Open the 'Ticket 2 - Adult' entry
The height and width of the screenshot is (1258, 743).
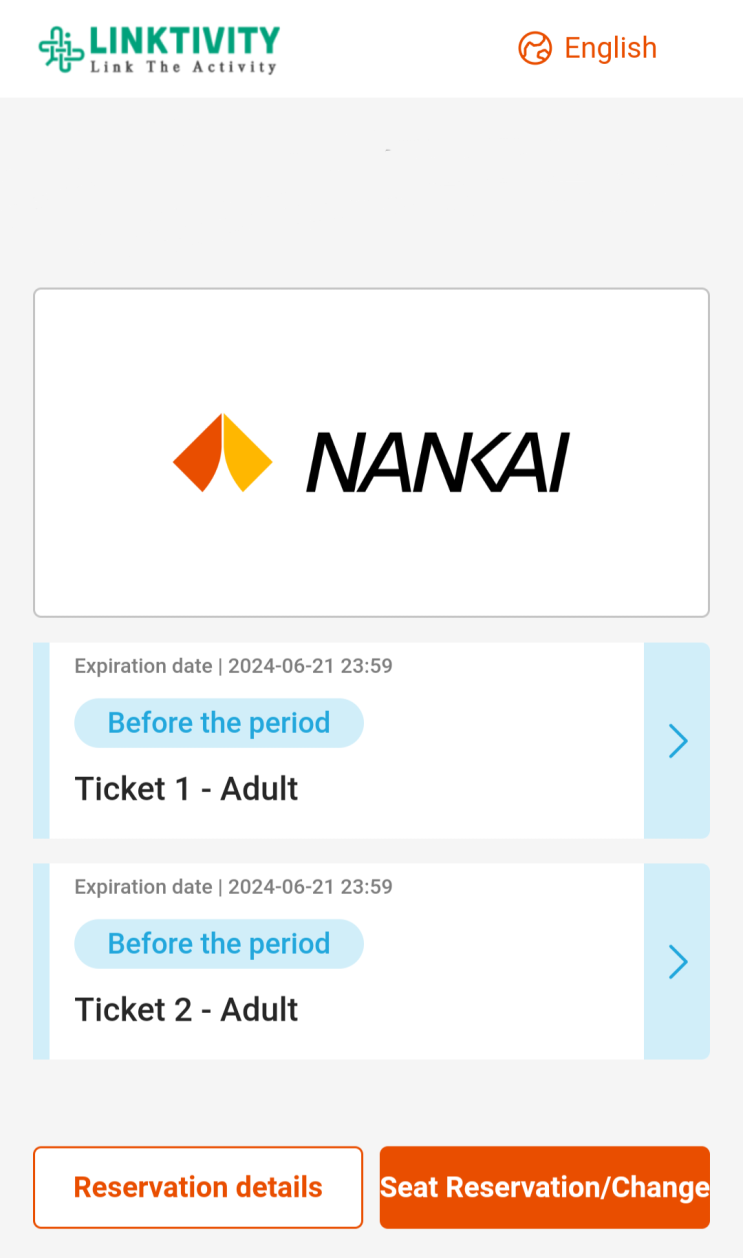point(187,1010)
